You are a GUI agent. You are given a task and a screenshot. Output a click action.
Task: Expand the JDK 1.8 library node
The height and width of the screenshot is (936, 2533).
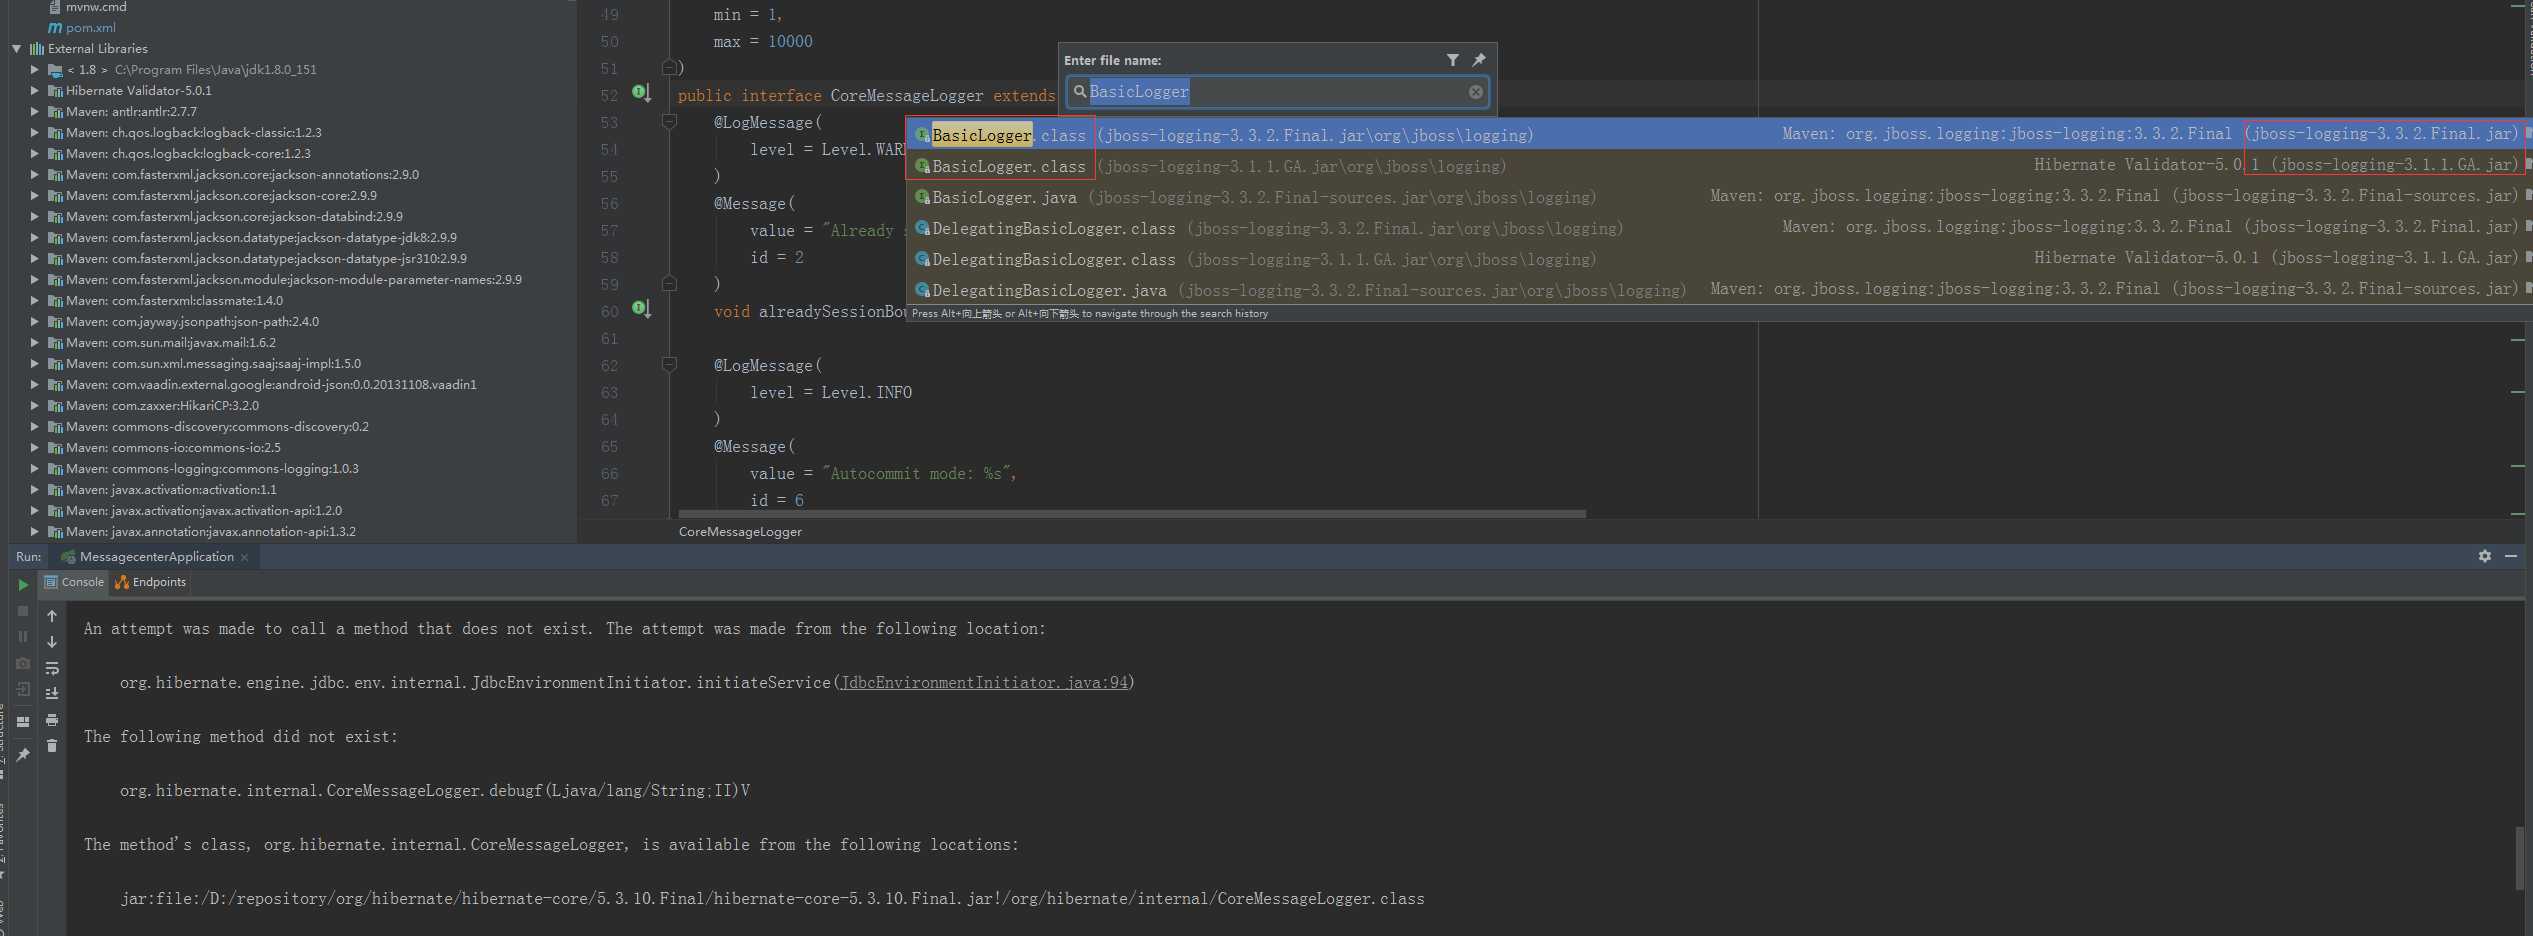coord(34,69)
